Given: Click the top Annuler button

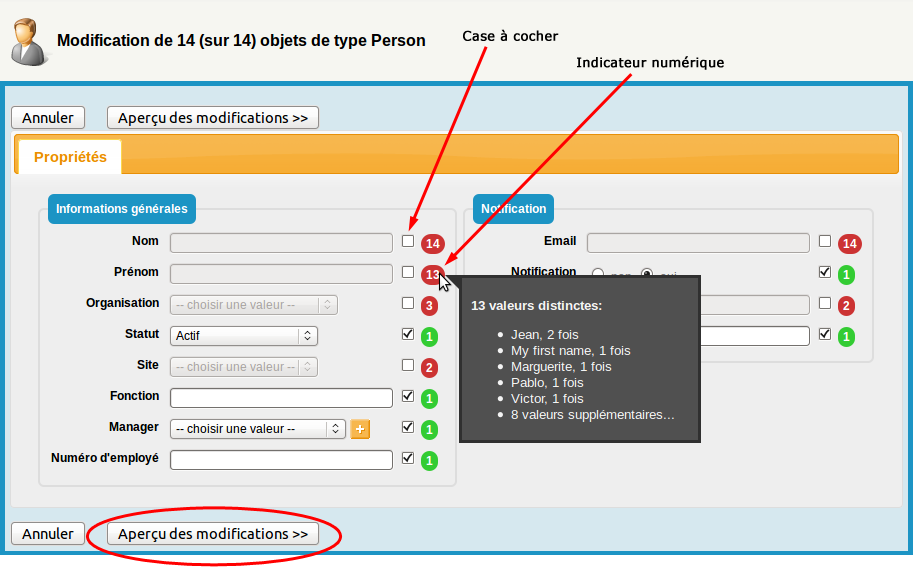Looking at the screenshot, I should (x=48, y=118).
